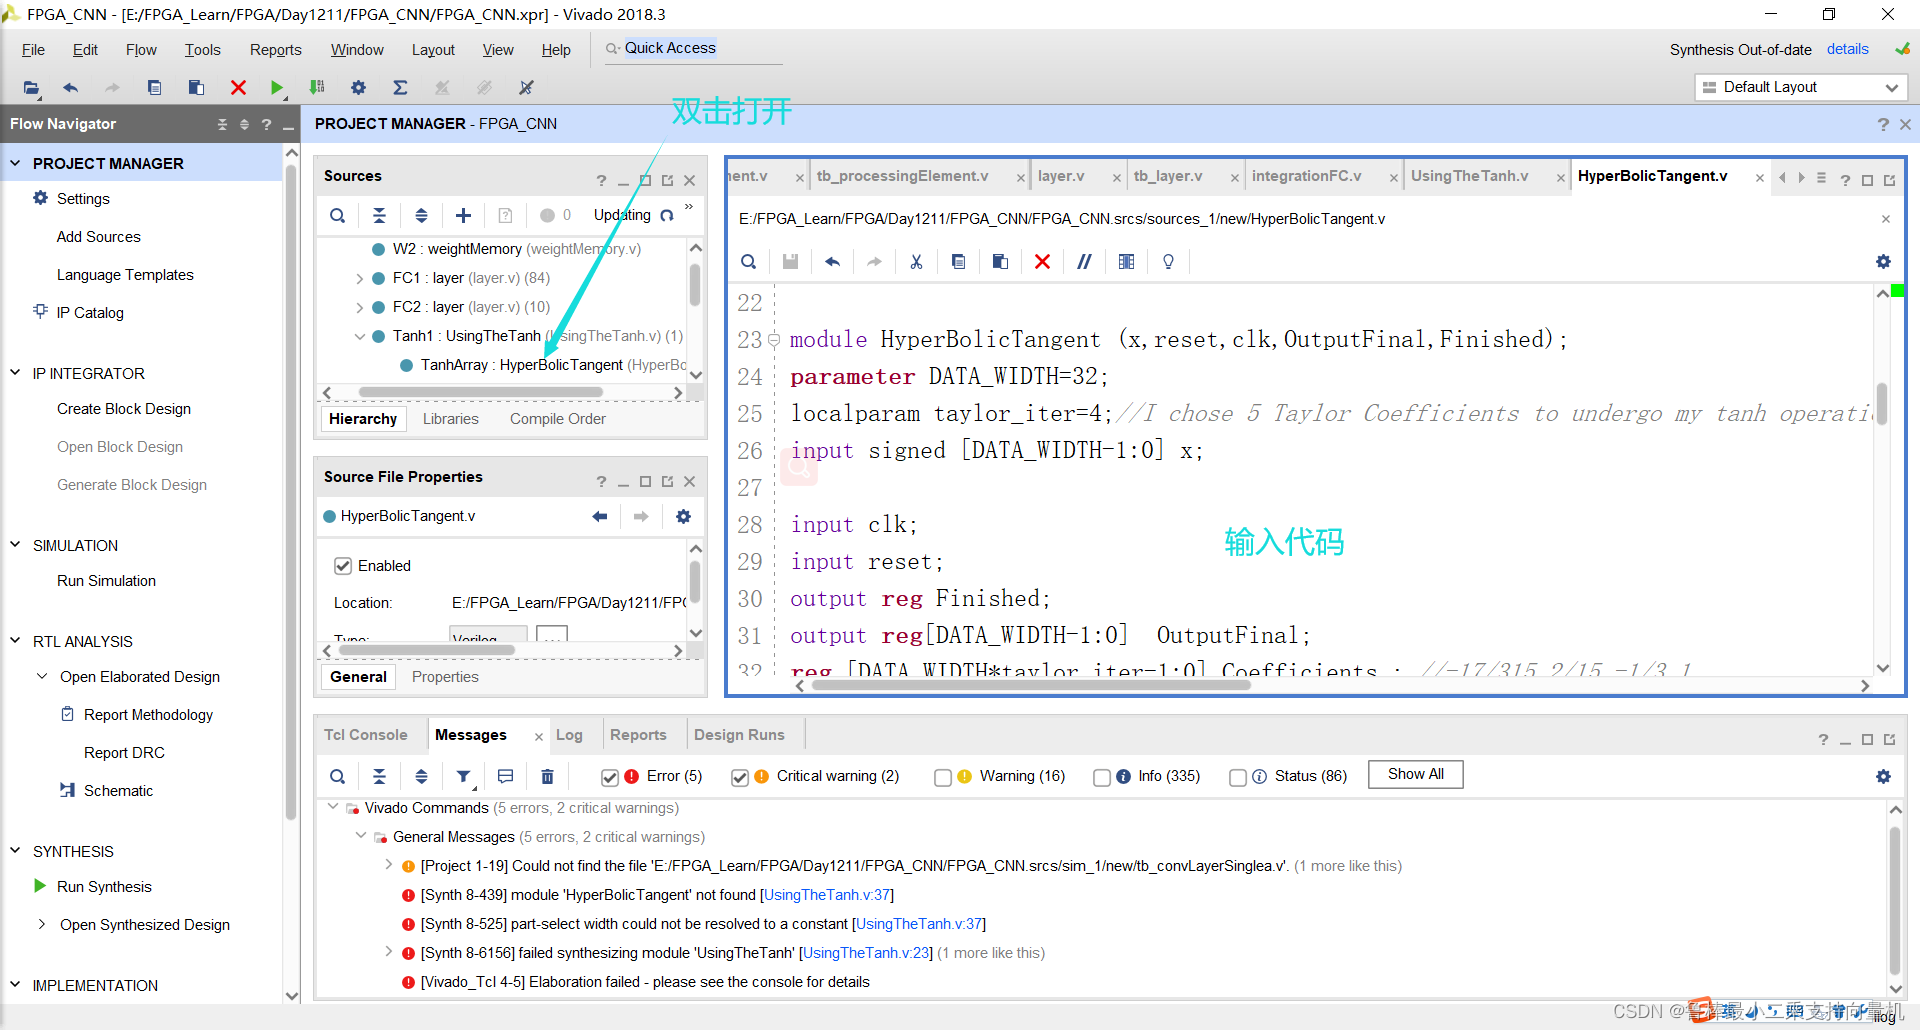Click Run Synthesis in Flow Navigator
Viewport: 1920px width, 1030px height.
104,886
